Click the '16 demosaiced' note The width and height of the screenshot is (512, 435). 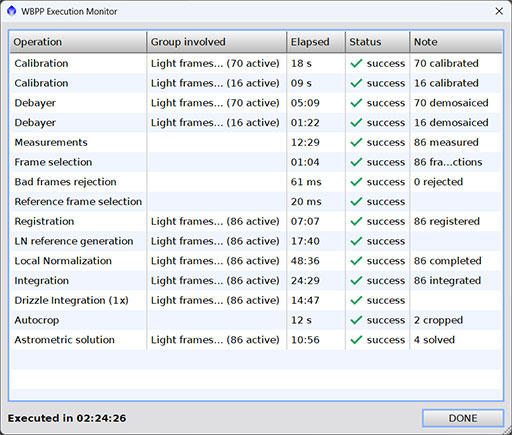451,122
